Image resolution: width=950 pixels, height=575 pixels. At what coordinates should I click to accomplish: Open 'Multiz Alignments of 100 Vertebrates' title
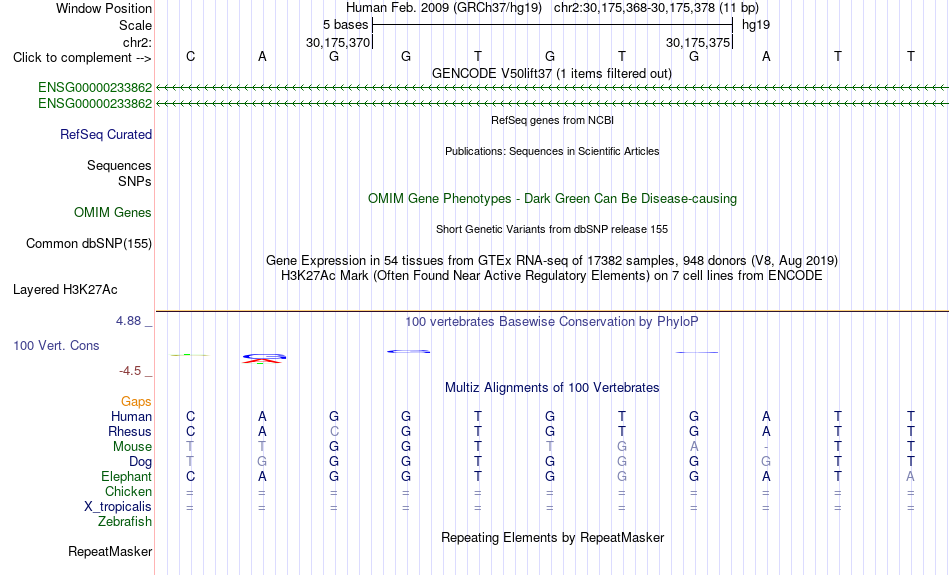pos(552,388)
